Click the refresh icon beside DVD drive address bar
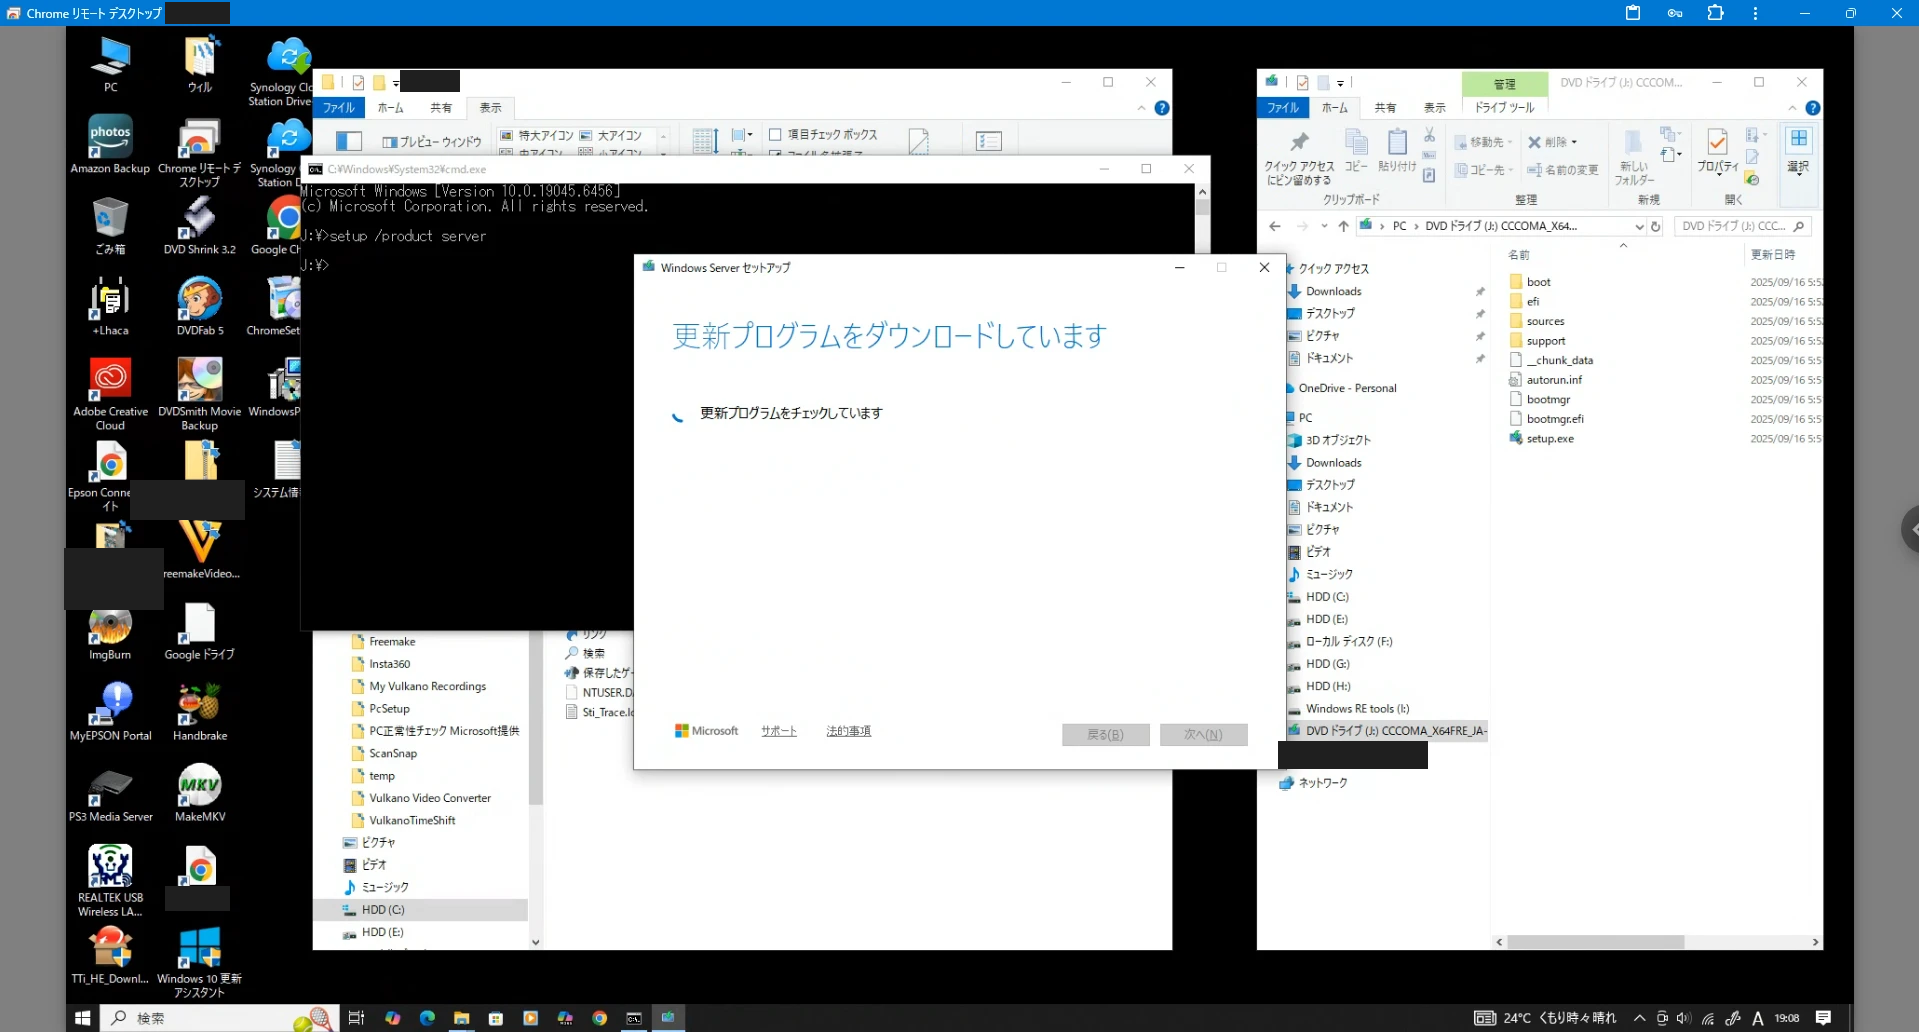 click(x=1655, y=226)
